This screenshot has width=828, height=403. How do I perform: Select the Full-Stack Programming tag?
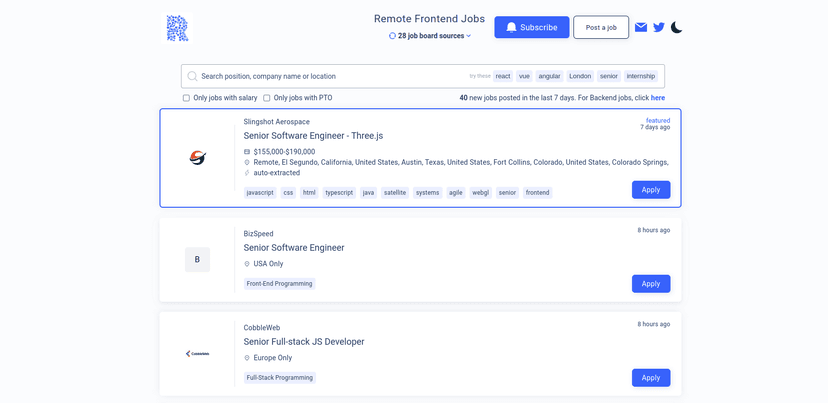coord(279,378)
